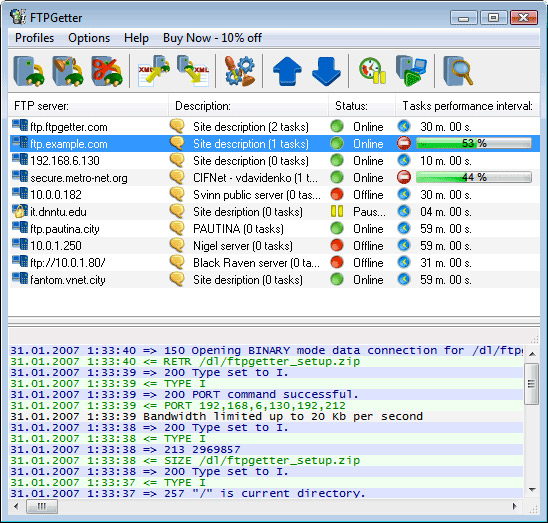This screenshot has height=523, width=548.
Task: Click the add new FTP server profile icon
Action: click(x=29, y=71)
